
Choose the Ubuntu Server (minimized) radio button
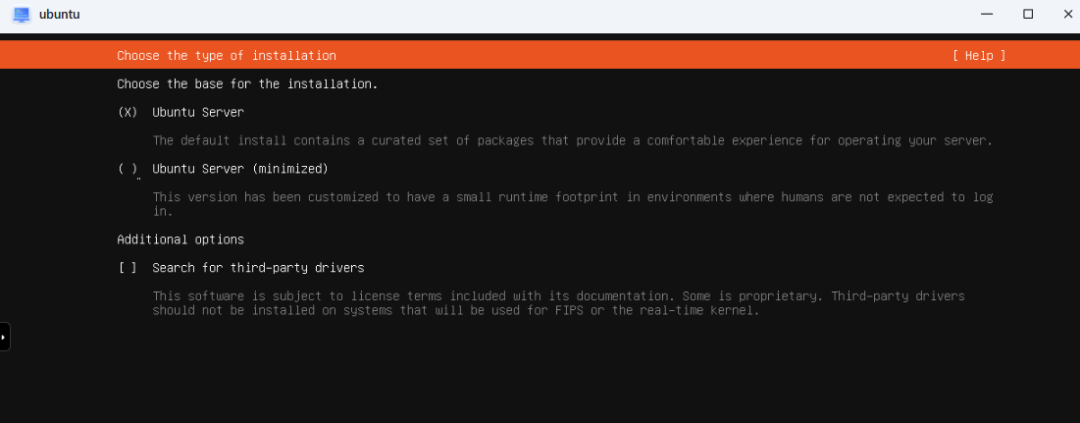(127, 169)
